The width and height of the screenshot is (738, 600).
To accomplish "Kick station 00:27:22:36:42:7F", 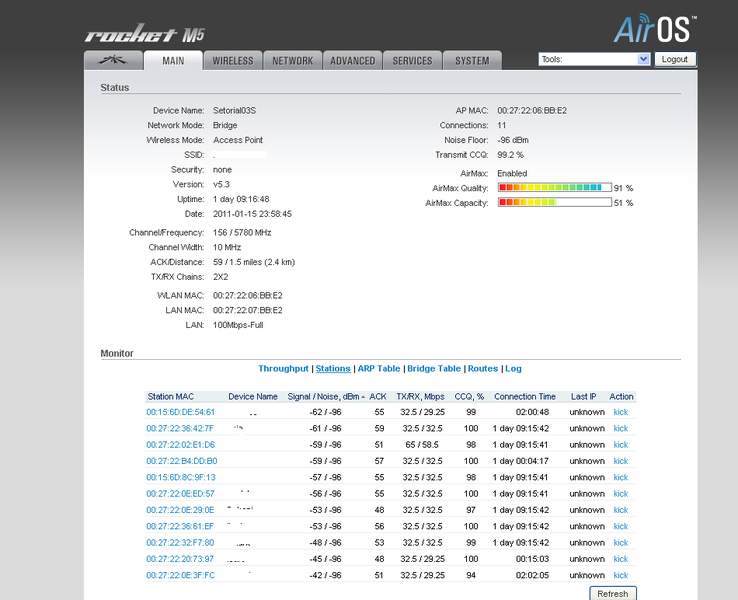I will 620,428.
